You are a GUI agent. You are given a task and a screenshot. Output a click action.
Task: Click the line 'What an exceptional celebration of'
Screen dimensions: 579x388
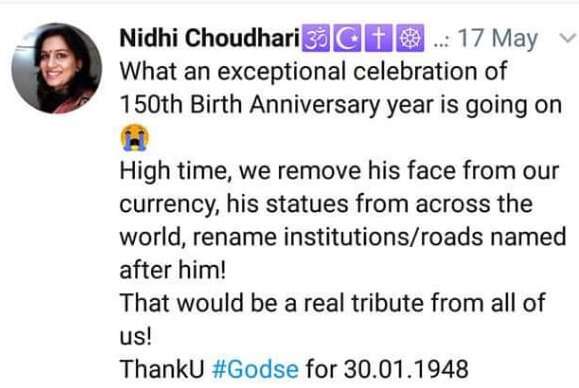click(x=313, y=71)
